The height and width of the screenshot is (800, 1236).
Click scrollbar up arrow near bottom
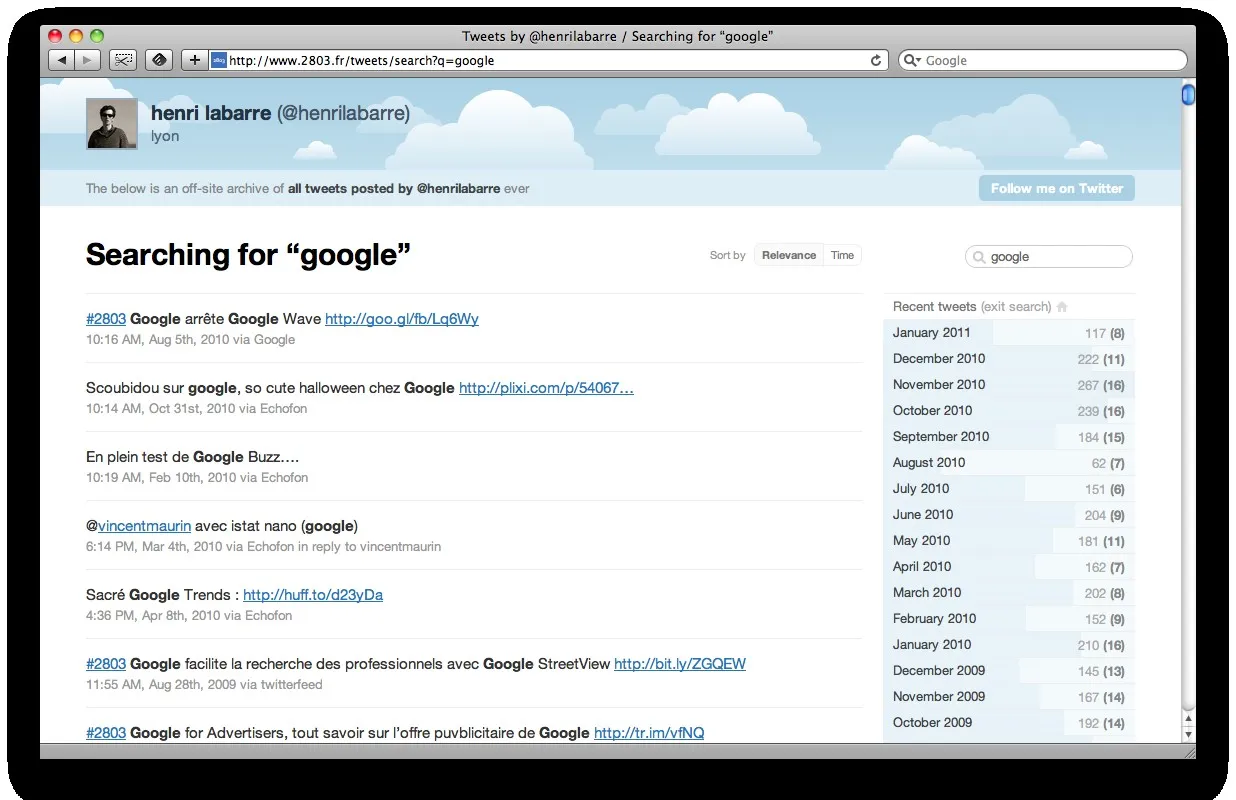click(1188, 718)
